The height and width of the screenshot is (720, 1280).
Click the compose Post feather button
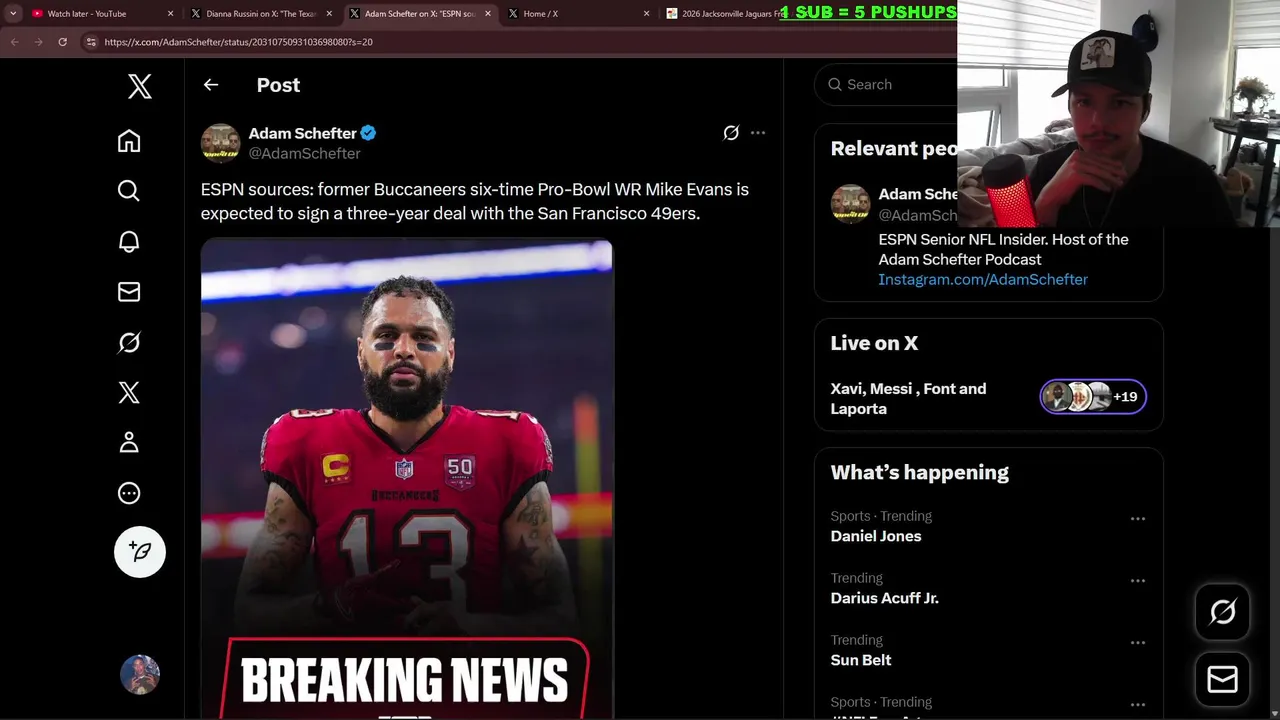click(x=140, y=552)
